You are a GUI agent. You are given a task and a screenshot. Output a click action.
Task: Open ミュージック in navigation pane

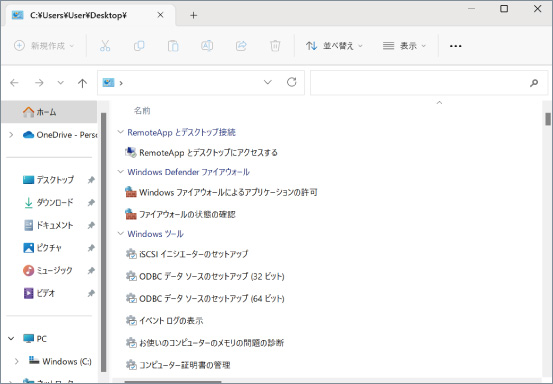click(x=54, y=270)
